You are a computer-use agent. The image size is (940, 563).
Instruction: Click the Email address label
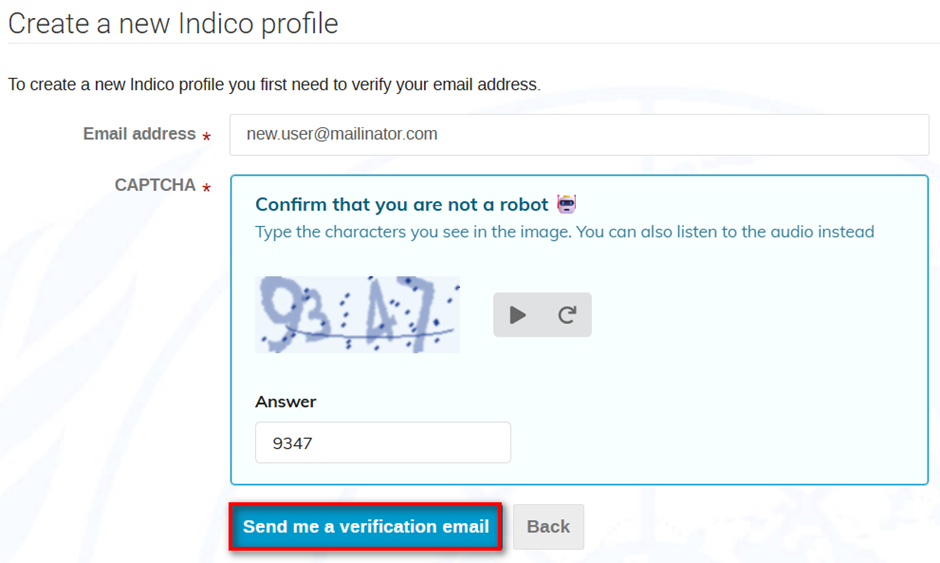tap(139, 134)
